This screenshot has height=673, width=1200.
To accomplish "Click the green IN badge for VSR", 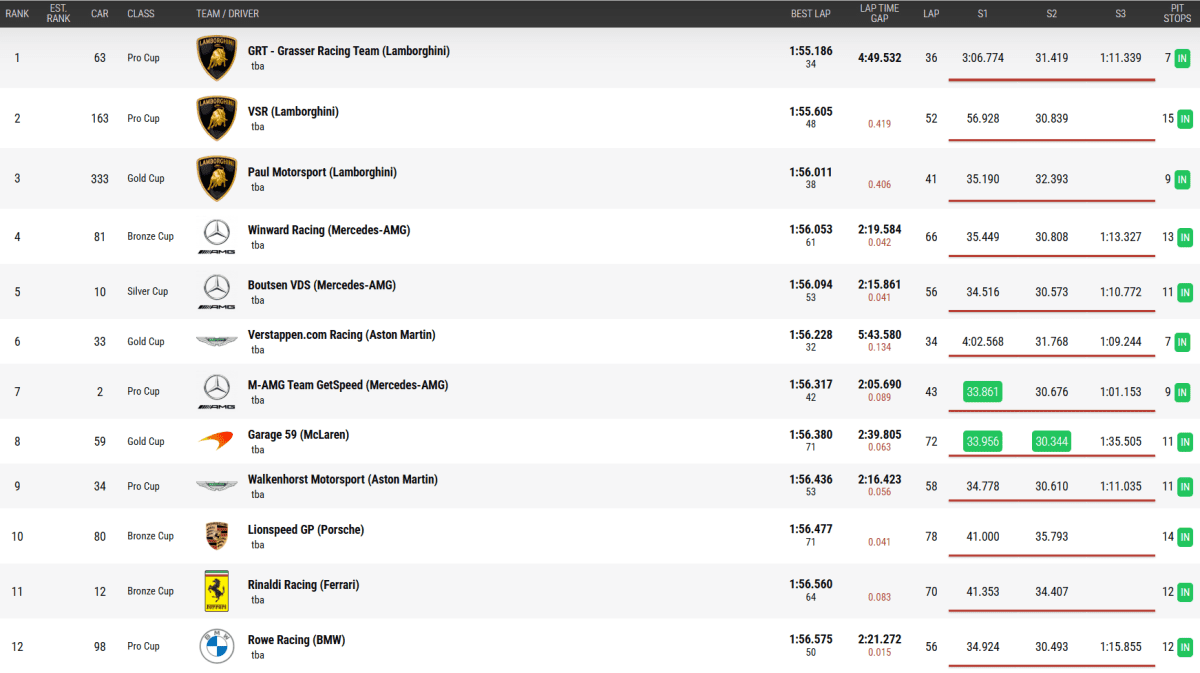I will pyautogui.click(x=1184, y=119).
